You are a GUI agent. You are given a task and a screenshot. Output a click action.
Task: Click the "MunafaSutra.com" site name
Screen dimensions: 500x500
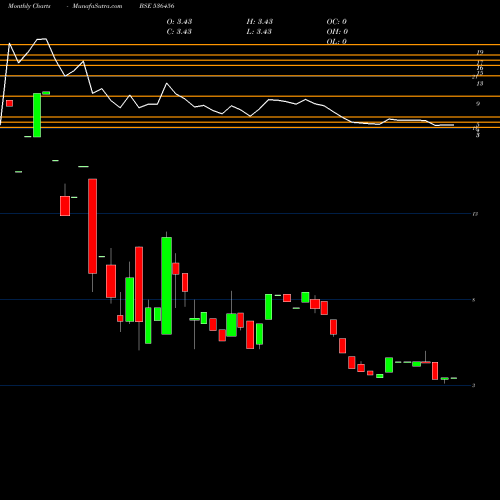97,6
